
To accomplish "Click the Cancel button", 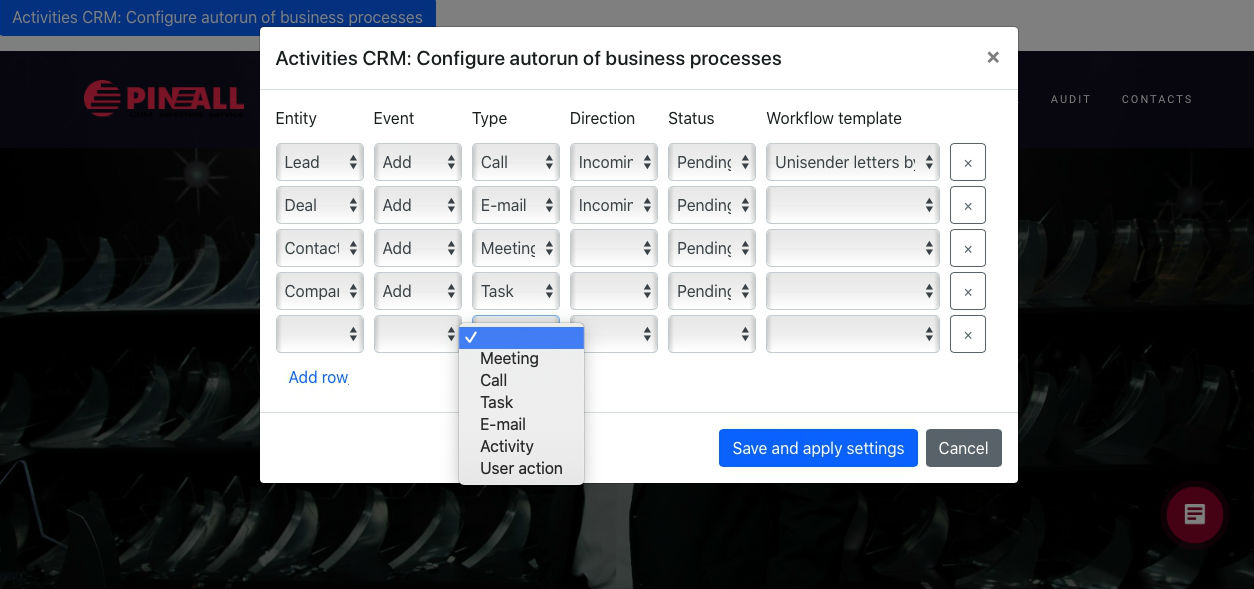I will (963, 448).
